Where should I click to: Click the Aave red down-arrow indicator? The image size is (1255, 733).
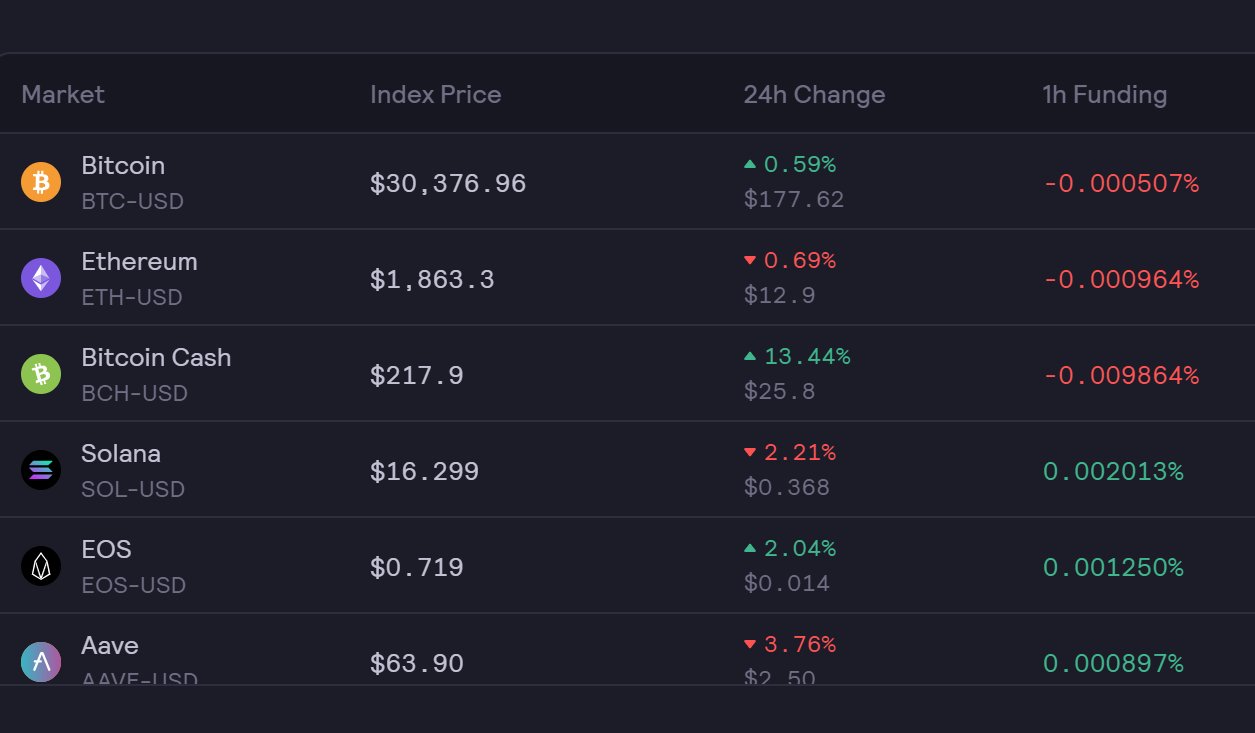tap(750, 645)
